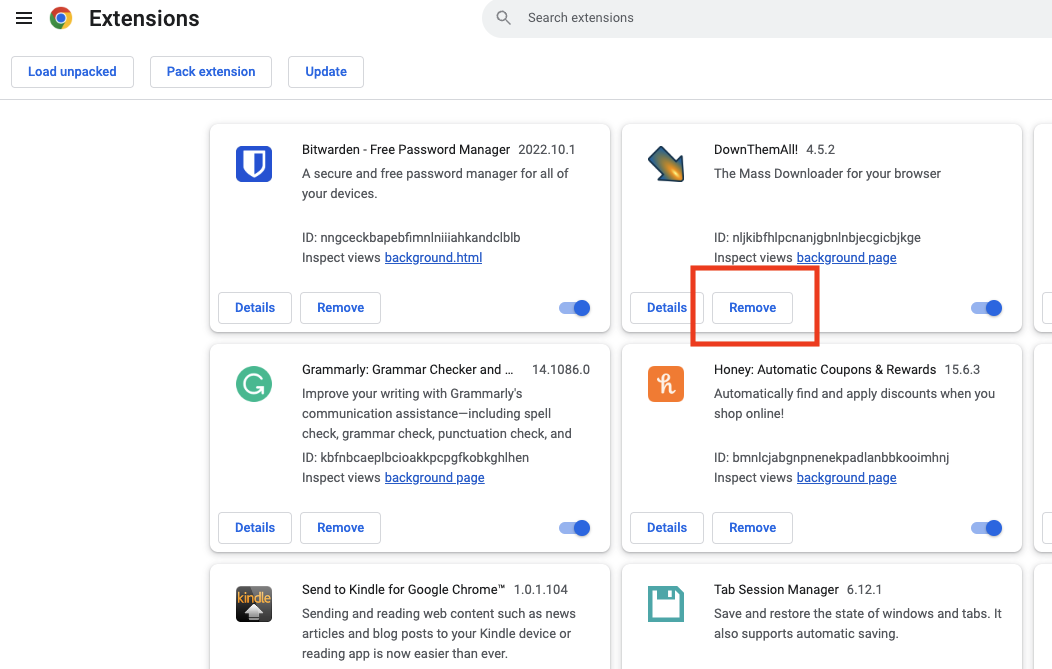The height and width of the screenshot is (669, 1052).
Task: Click Bitwarden version 2022.10.1
Action: click(547, 150)
